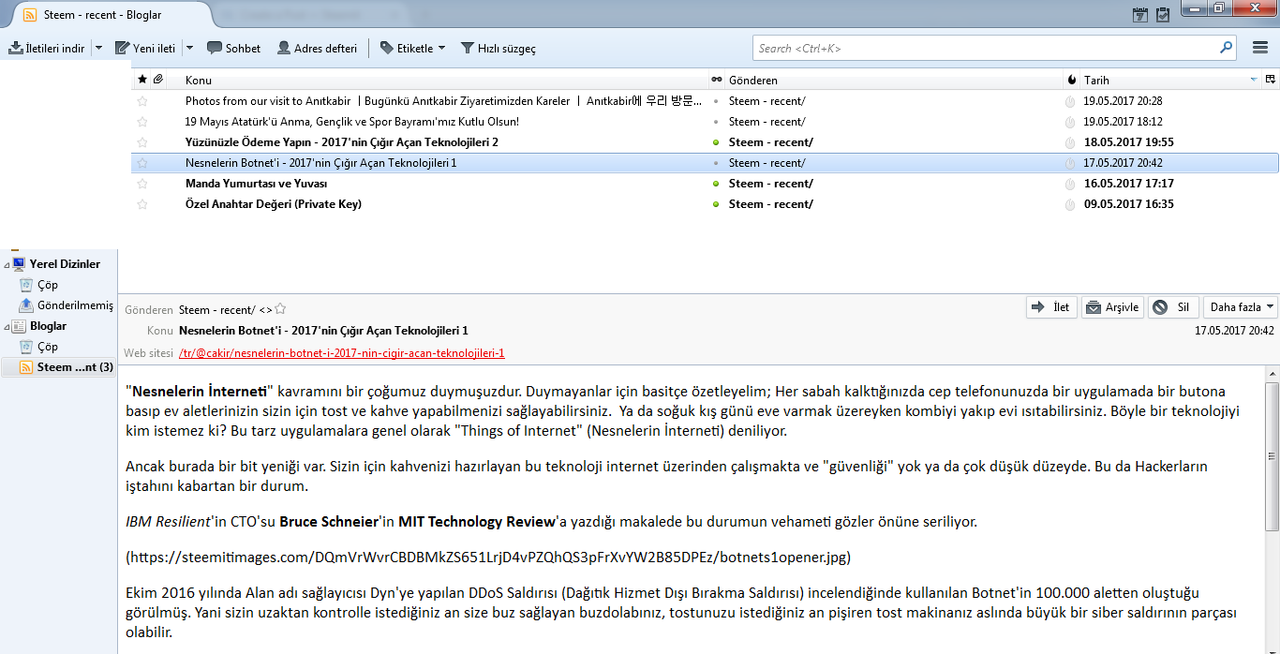
Task: Star the Özel Anahtar Değeri message
Action: coord(142,204)
